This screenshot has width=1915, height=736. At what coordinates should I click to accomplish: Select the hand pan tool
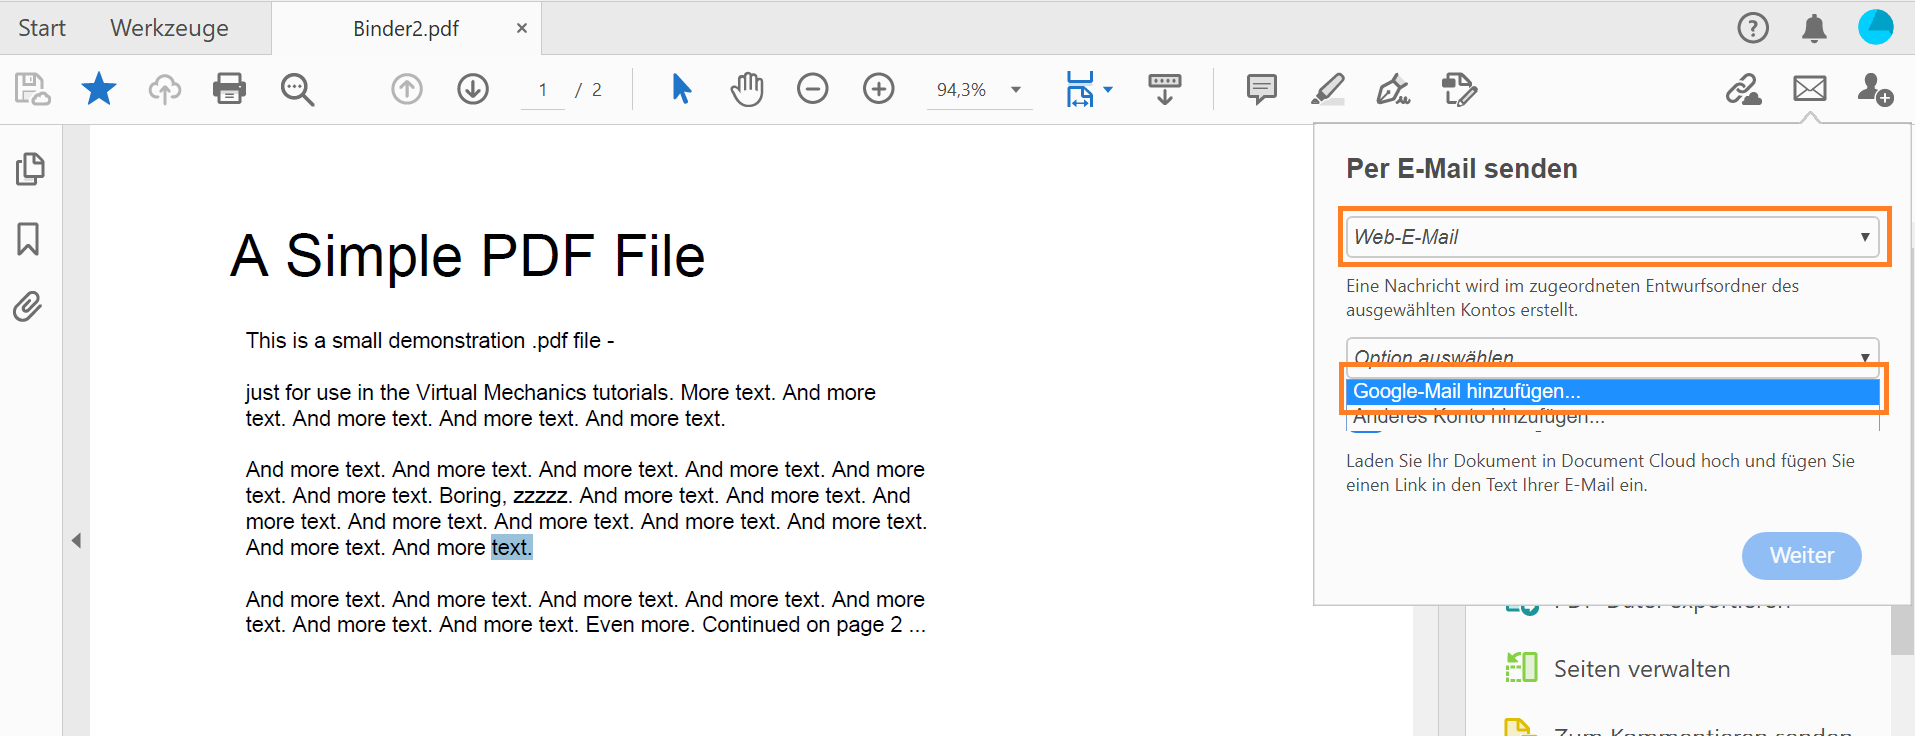click(x=746, y=89)
